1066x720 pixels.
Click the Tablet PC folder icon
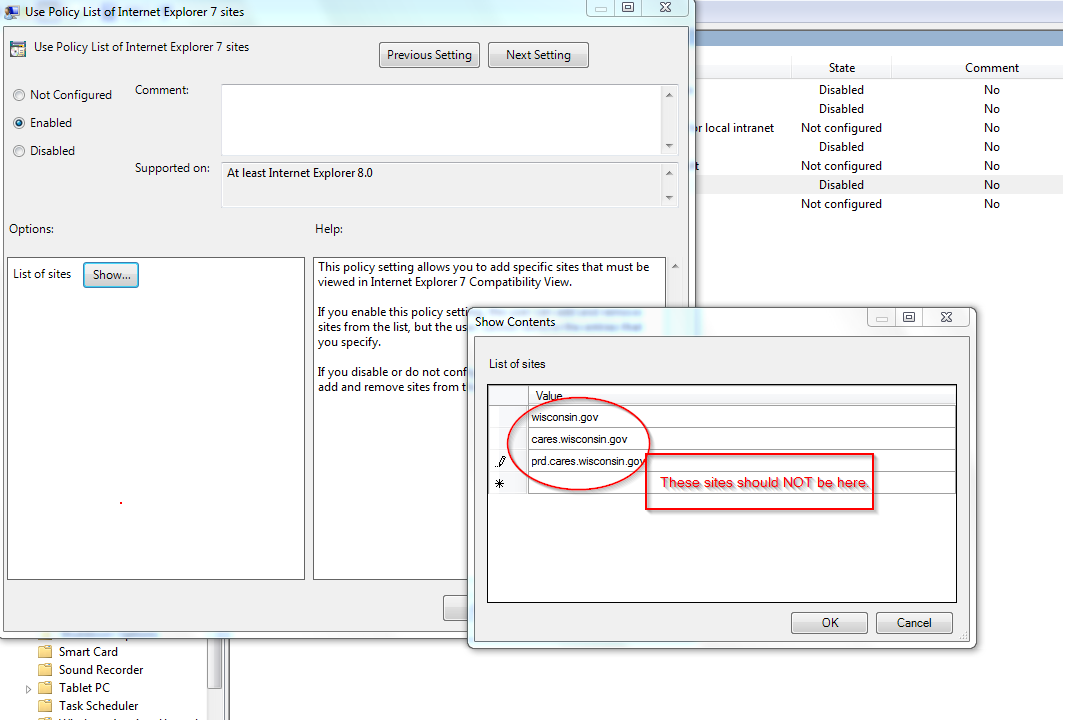coord(46,687)
